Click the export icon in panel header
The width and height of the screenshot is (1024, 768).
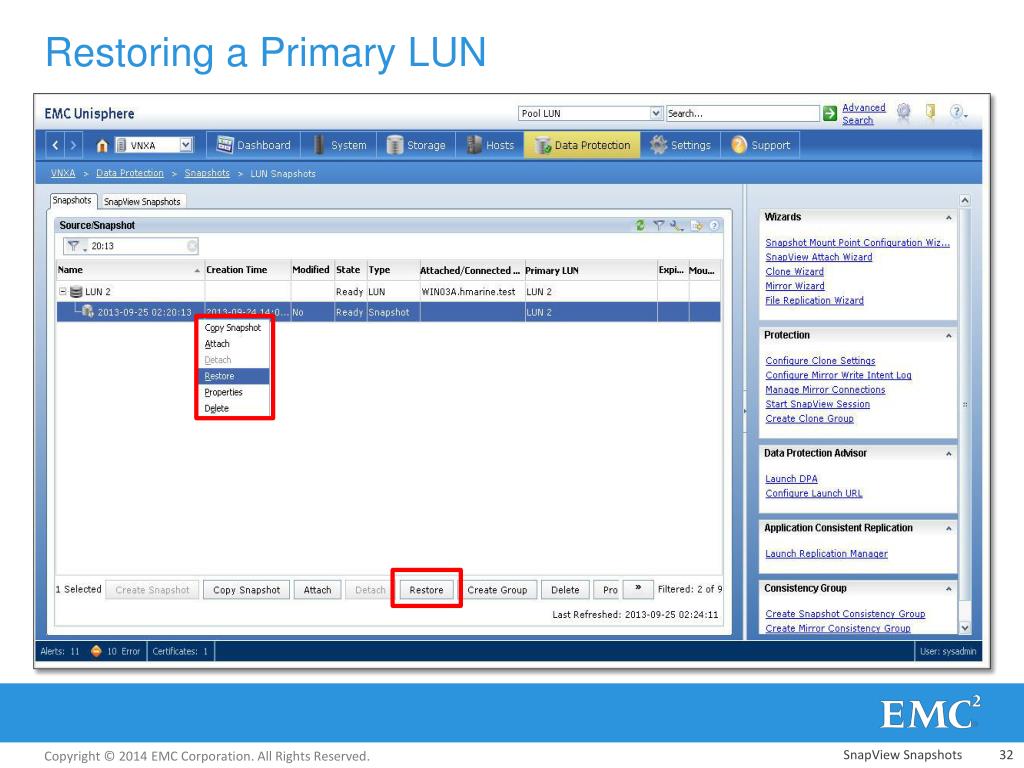tap(696, 225)
